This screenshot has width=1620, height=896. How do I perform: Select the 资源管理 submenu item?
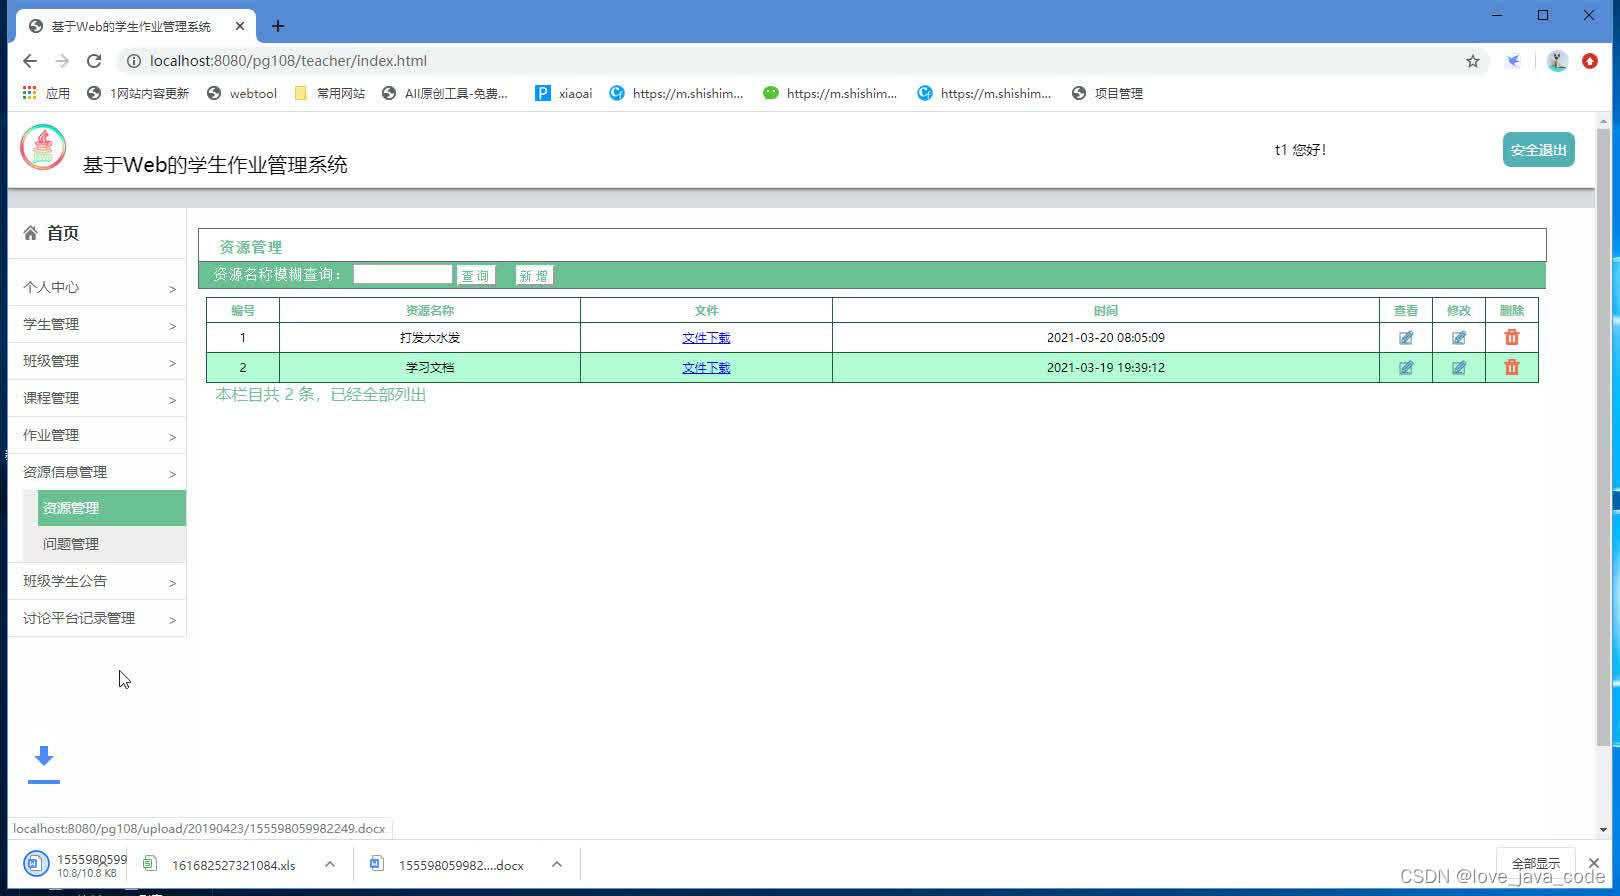[112, 508]
